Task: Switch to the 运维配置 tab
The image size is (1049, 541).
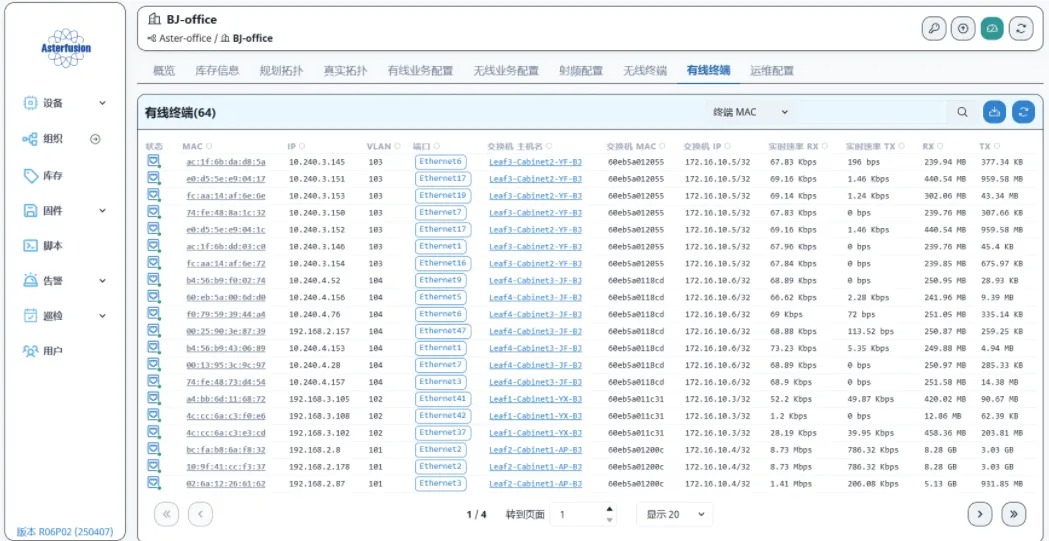Action: [x=771, y=70]
